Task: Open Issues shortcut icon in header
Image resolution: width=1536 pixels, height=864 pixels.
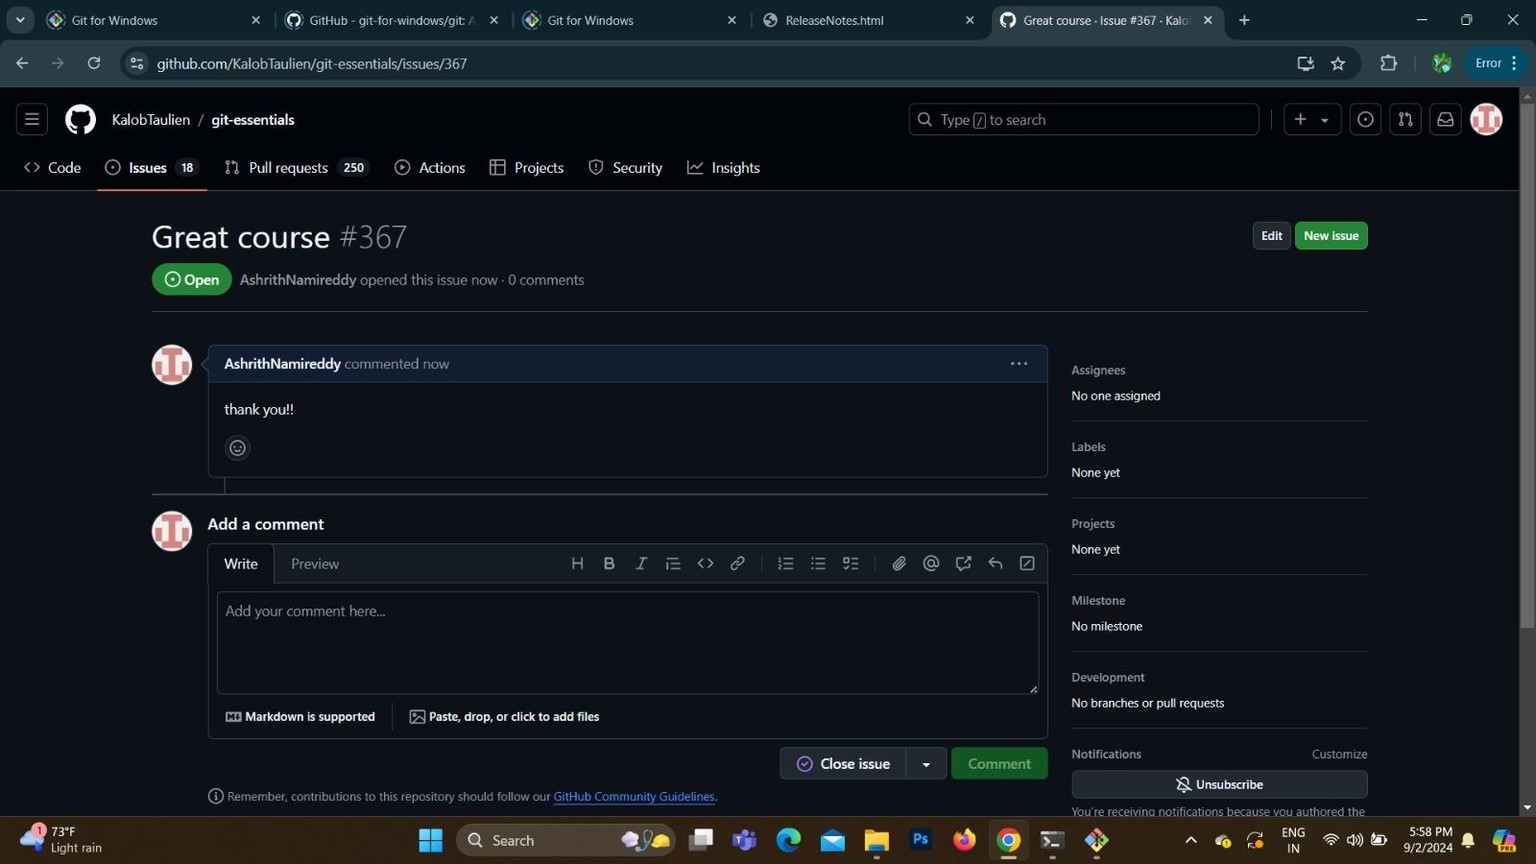Action: tap(1365, 120)
